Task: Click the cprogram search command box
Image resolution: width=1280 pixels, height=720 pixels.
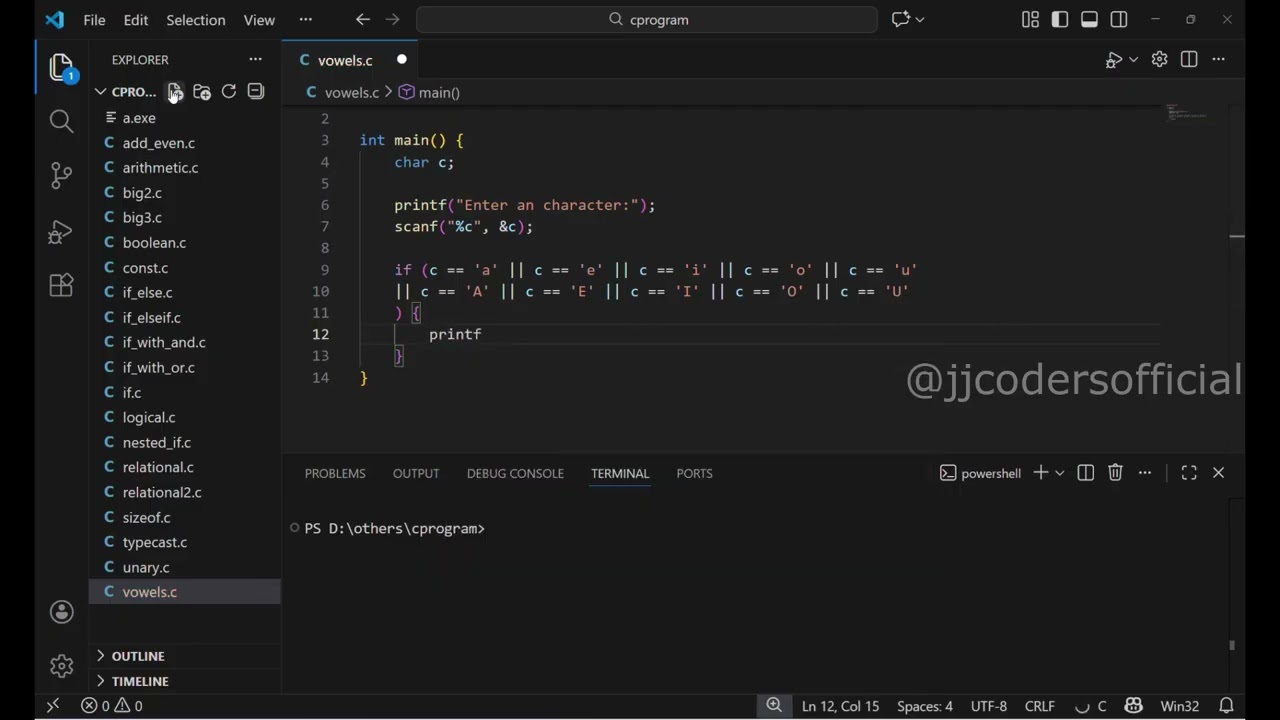Action: [647, 19]
